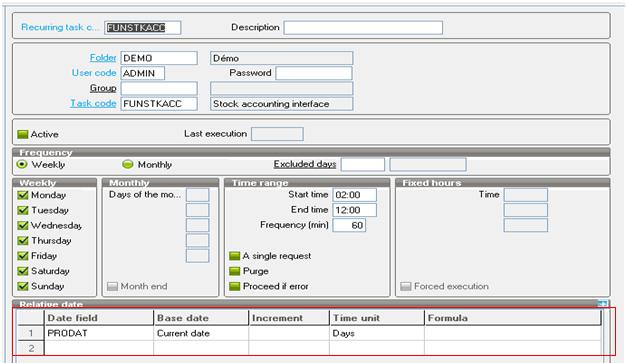Click the first Fixed hours Time field
Image resolution: width=627 pixels, height=363 pixels.
pos(525,195)
